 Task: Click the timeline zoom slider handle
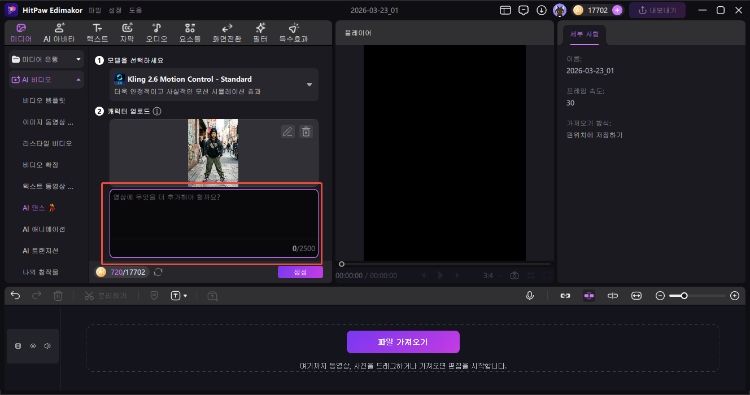[x=684, y=296]
